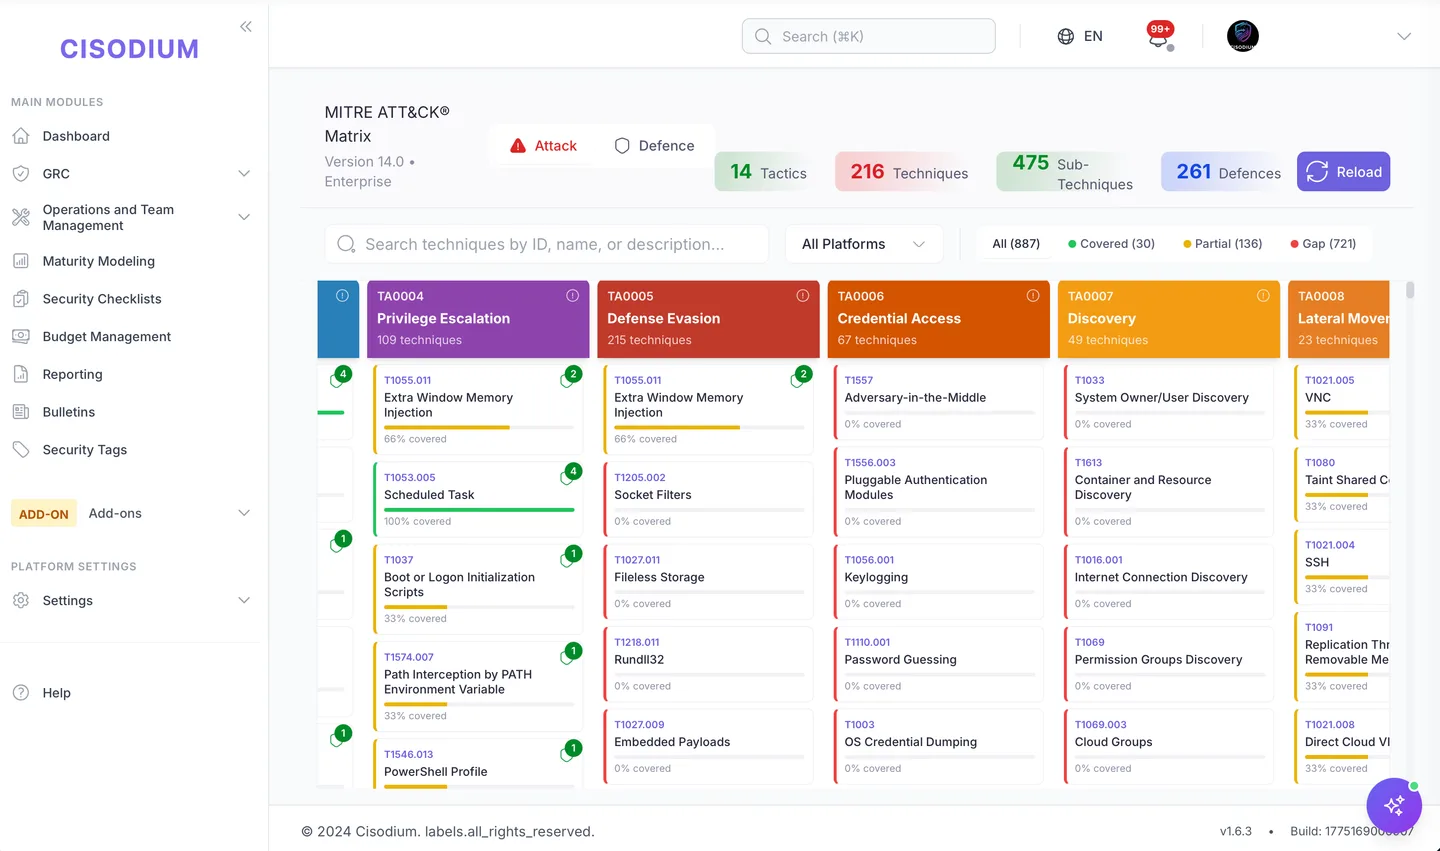The width and height of the screenshot is (1440, 851).
Task: Expand the Settings menu
Action: (244, 600)
